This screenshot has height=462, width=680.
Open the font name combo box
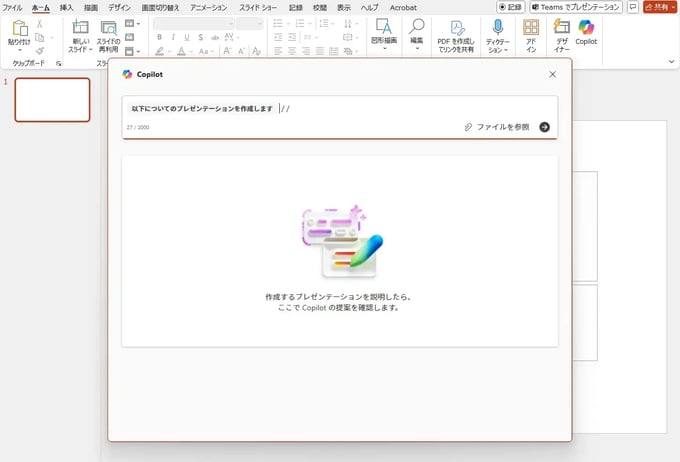point(194,23)
